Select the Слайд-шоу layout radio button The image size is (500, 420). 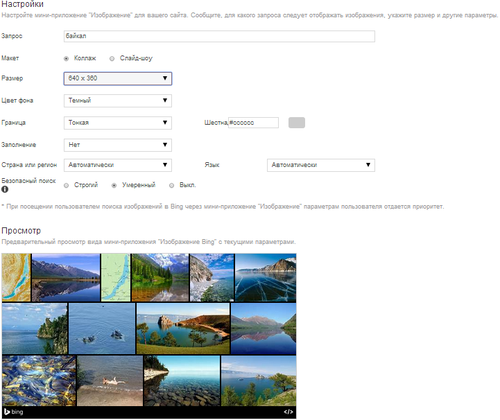[112, 59]
